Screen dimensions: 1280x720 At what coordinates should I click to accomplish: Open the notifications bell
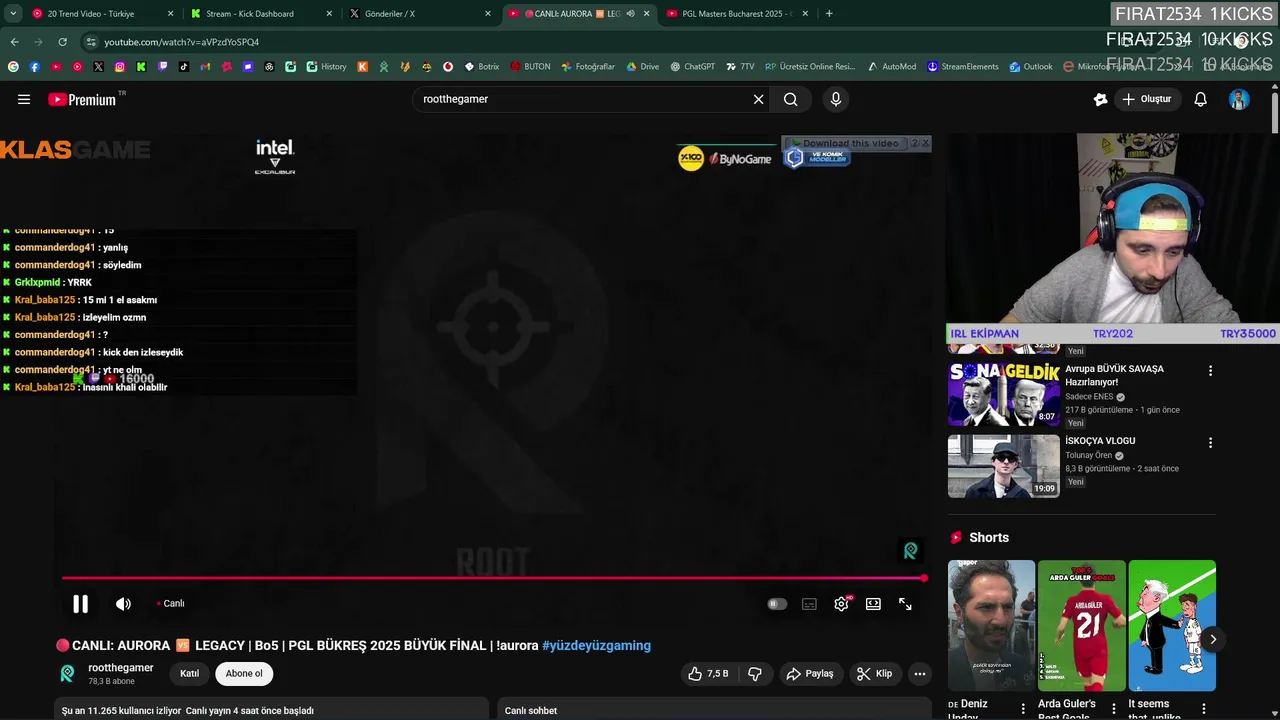(1201, 99)
